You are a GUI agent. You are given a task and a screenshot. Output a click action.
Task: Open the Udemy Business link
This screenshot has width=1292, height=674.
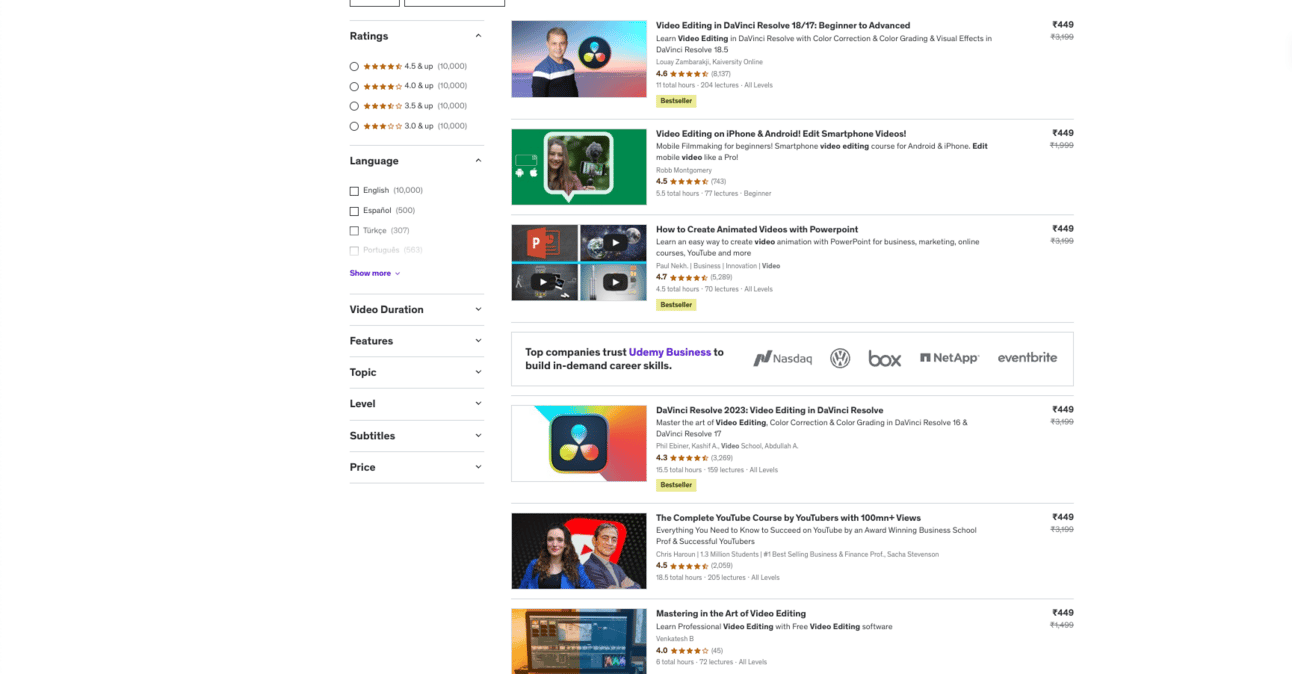click(670, 352)
